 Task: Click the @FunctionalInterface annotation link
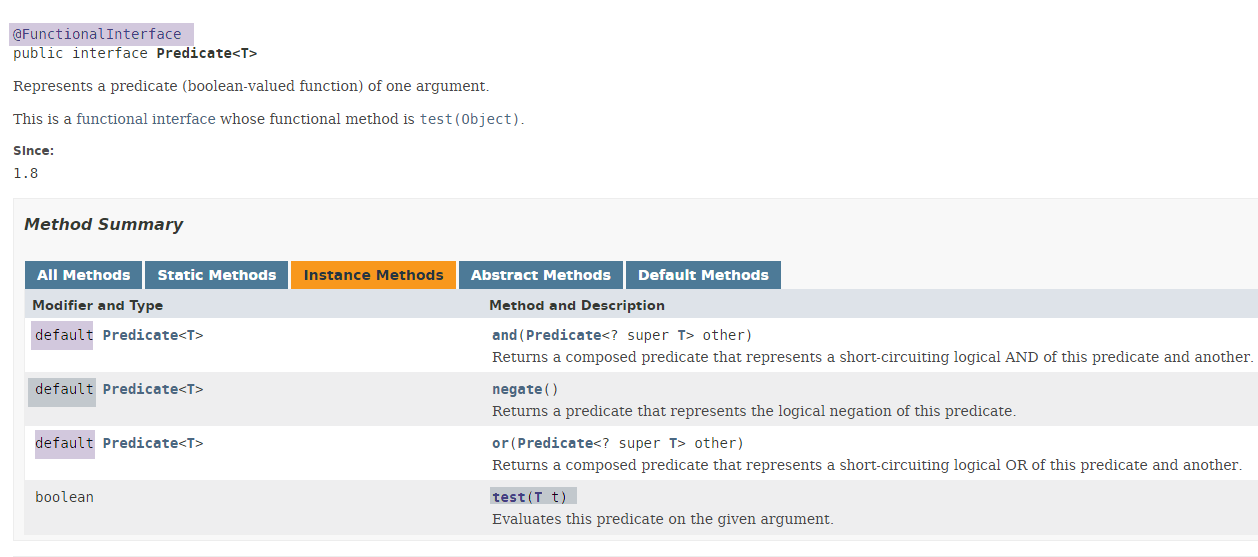(97, 34)
